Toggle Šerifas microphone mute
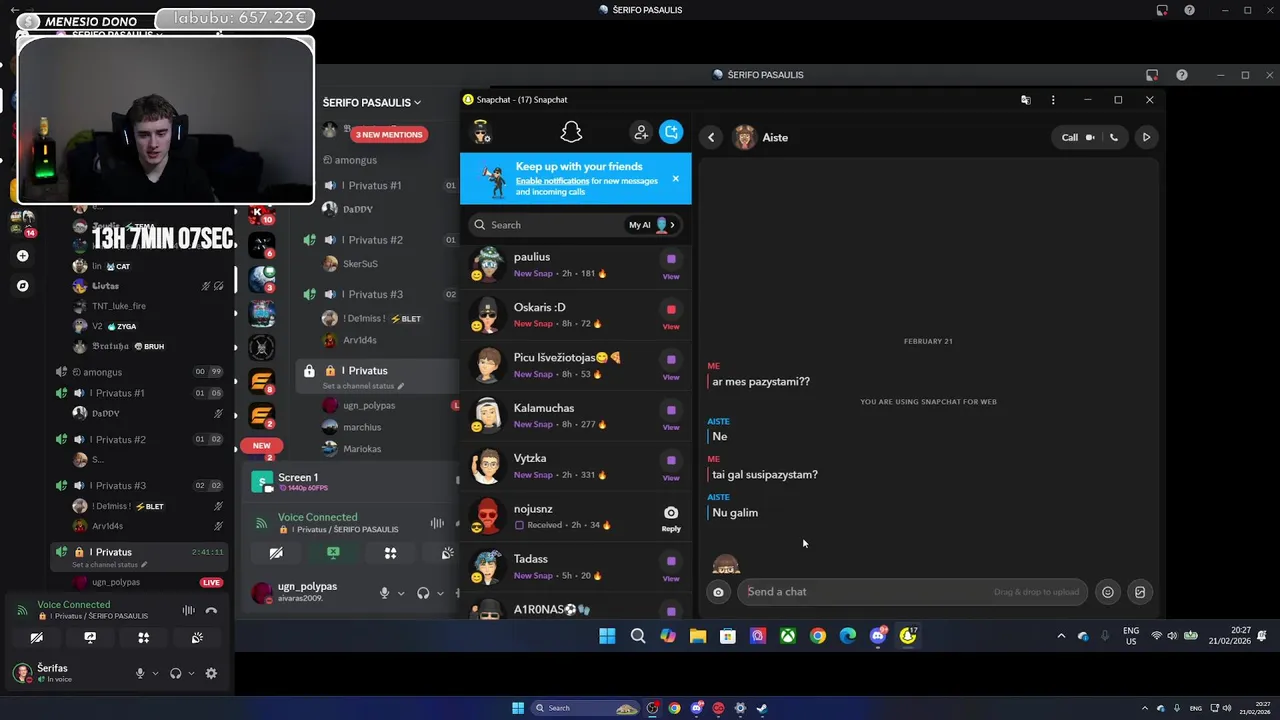Screen dimensions: 1280x720 click(140, 674)
